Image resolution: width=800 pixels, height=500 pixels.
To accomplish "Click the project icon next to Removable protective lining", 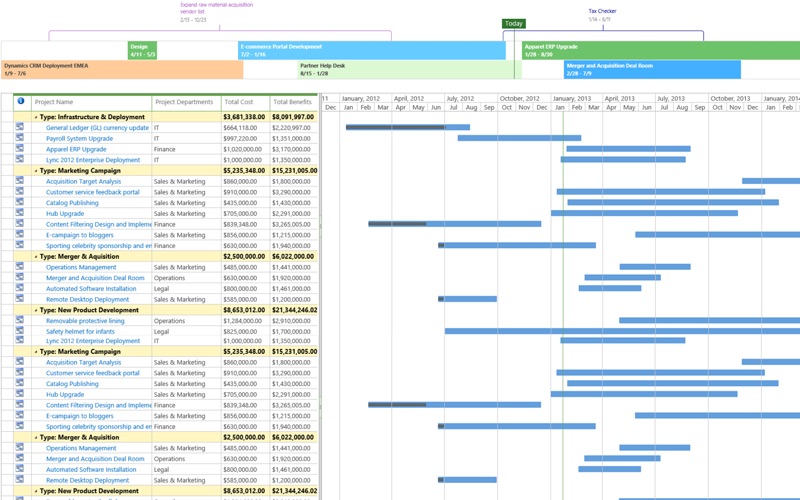I will coord(19,321).
